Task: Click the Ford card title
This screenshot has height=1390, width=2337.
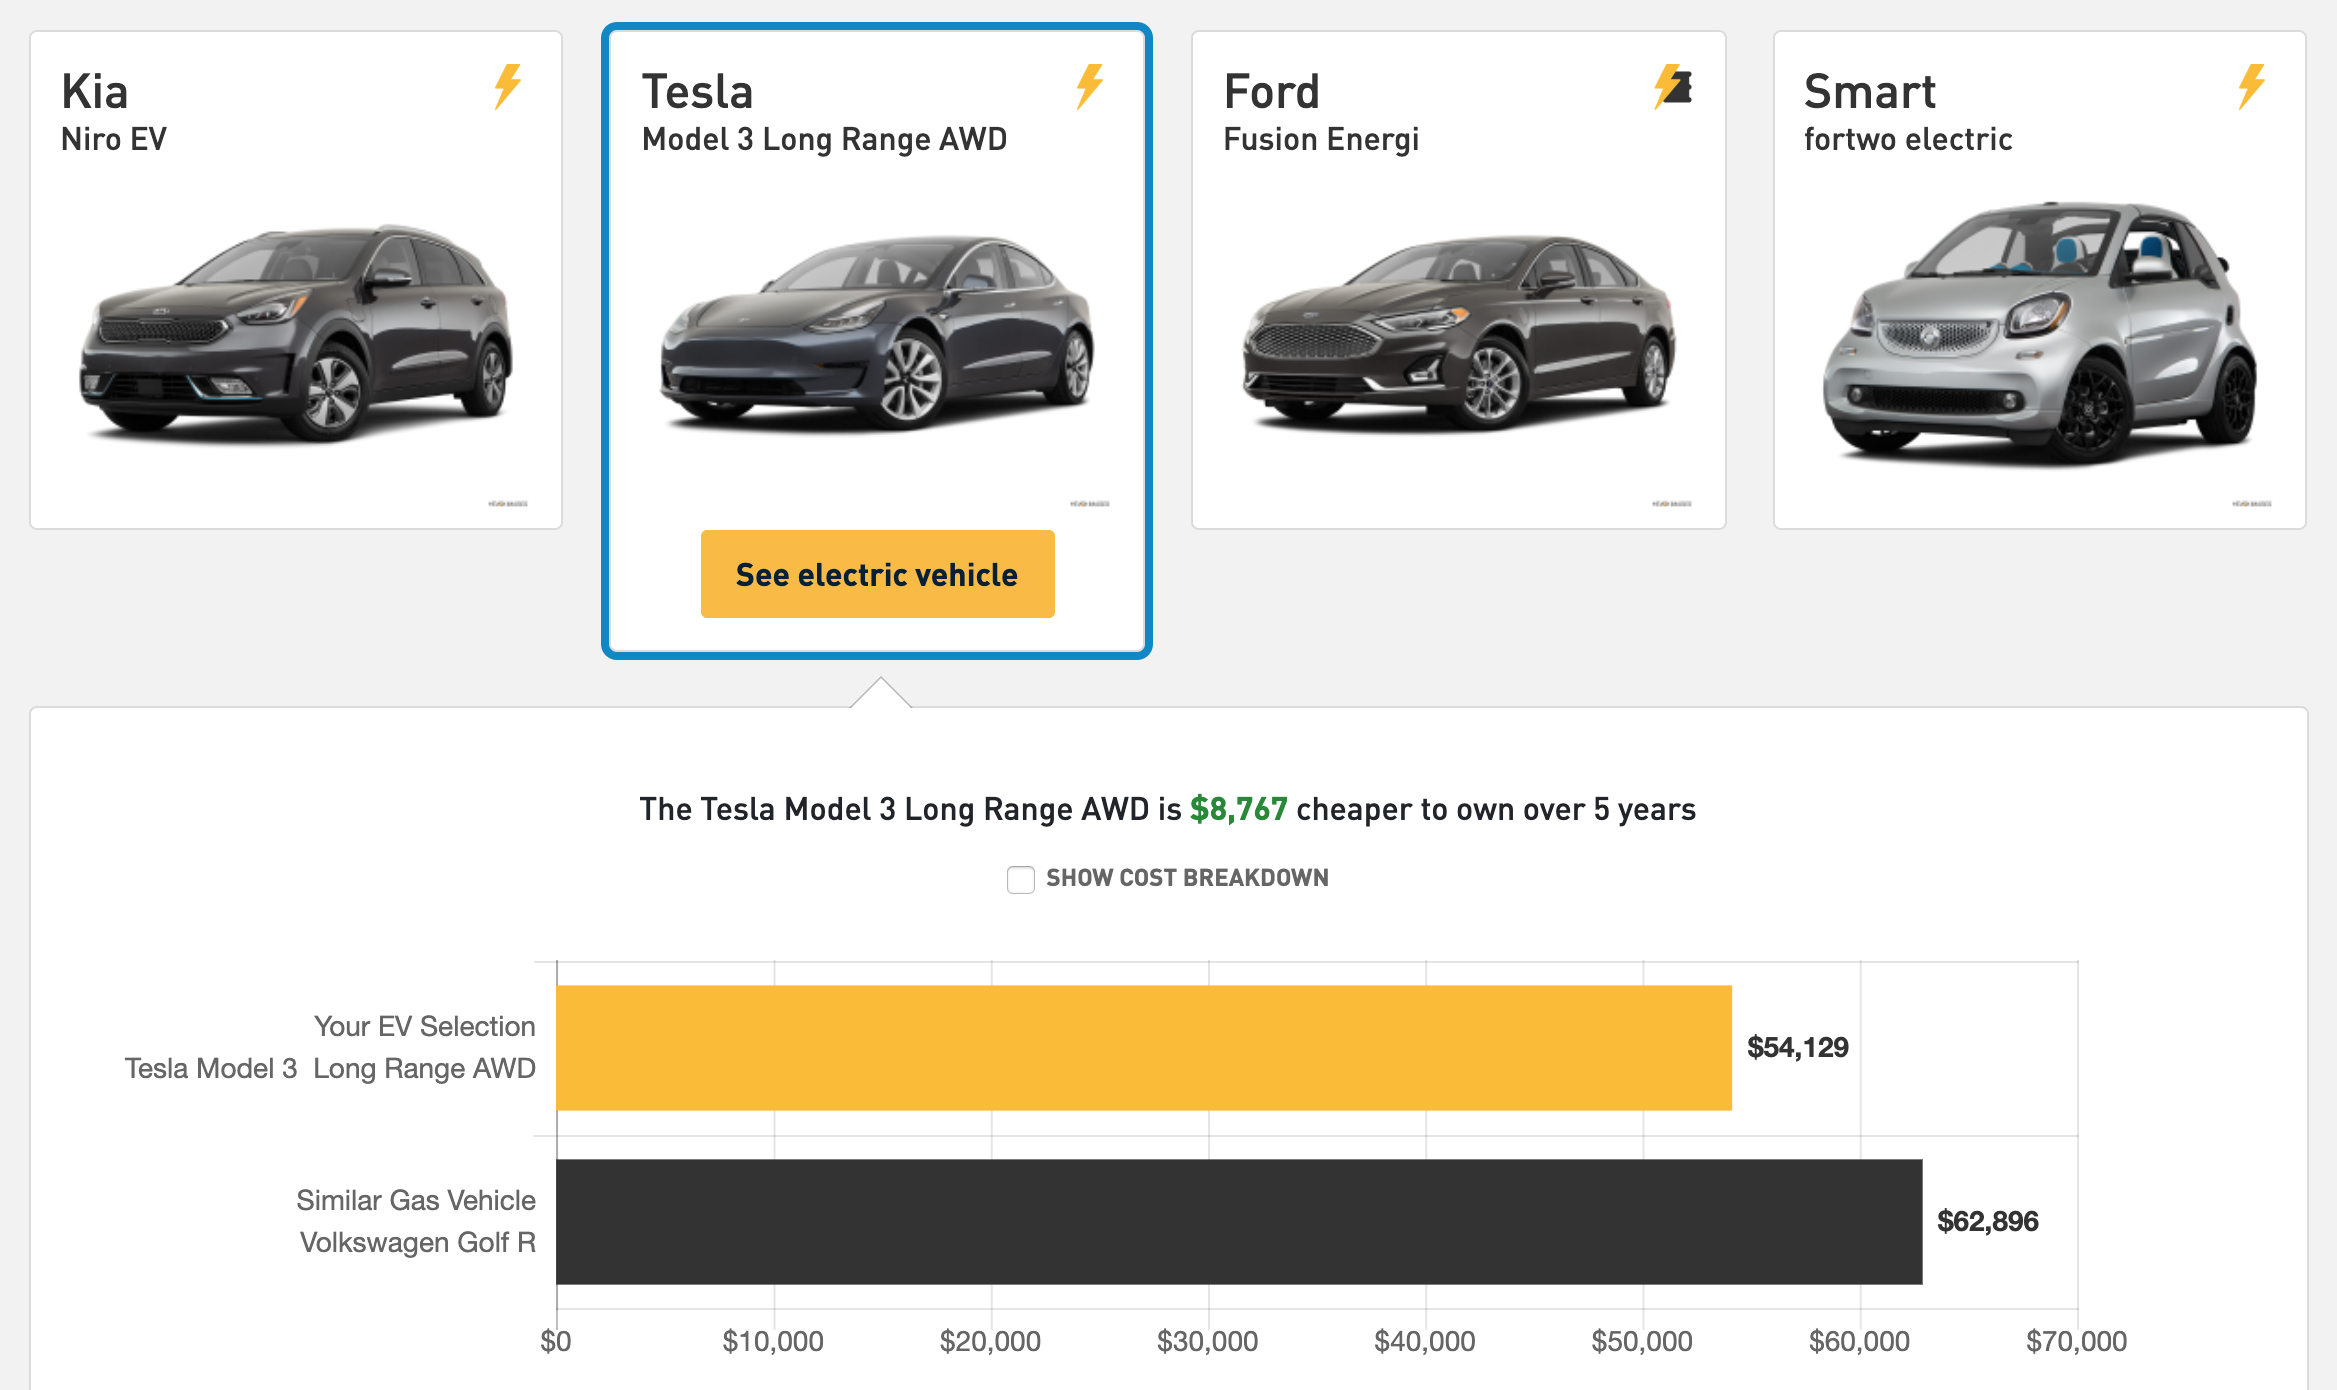Action: (1271, 92)
